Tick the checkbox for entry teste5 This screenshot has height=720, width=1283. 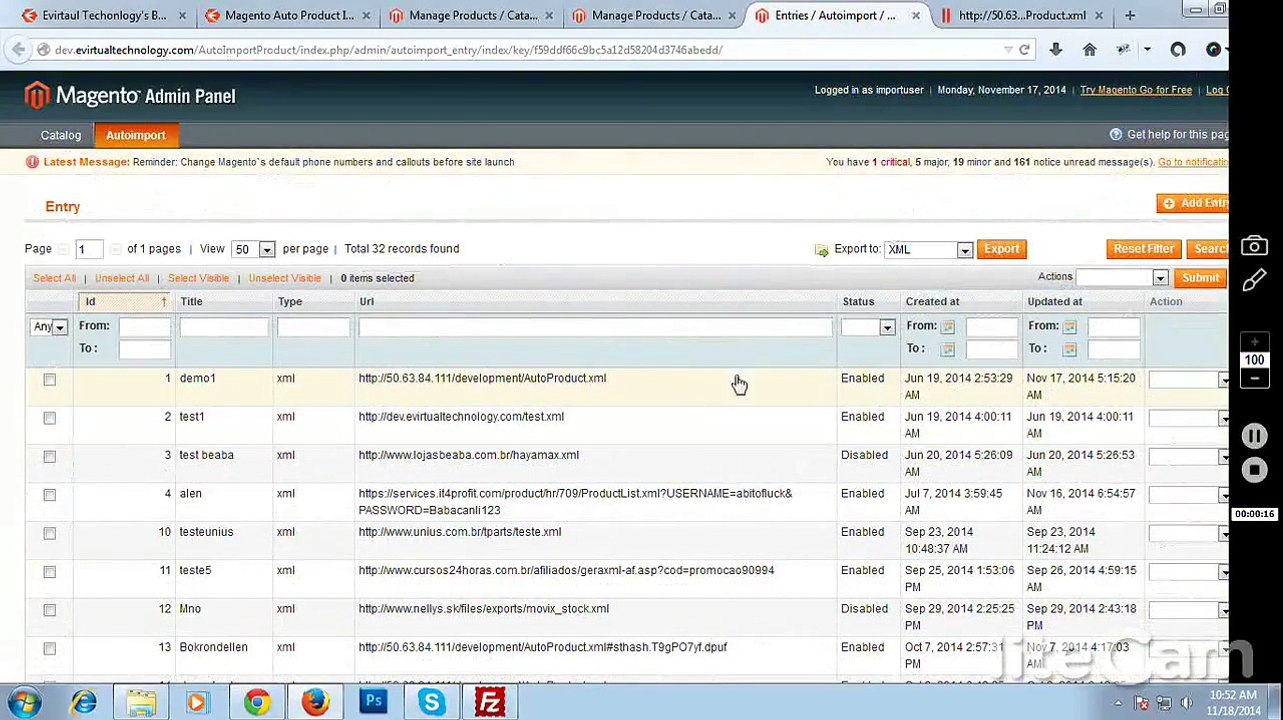point(49,571)
